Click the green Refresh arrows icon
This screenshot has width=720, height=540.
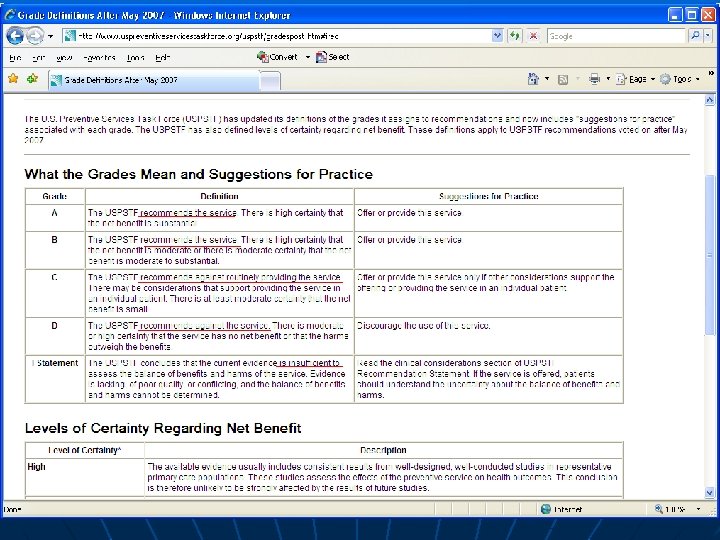click(515, 36)
